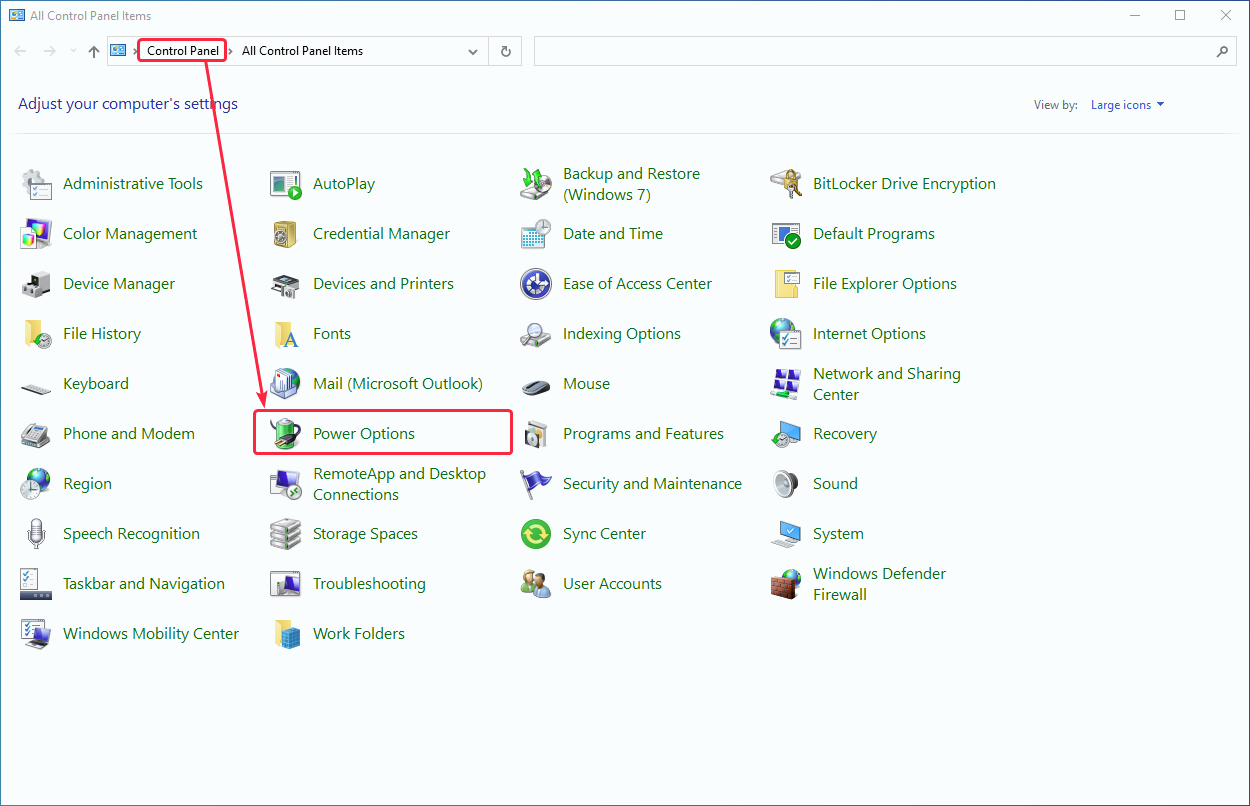Open the Power Options icon
The width and height of the screenshot is (1250, 806).
click(286, 434)
